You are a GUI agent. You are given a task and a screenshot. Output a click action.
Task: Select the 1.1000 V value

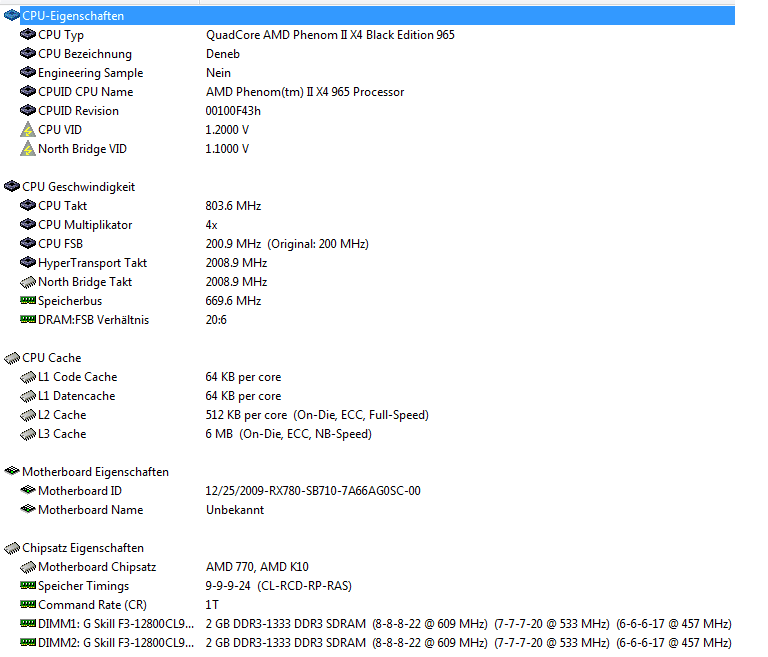(x=227, y=149)
